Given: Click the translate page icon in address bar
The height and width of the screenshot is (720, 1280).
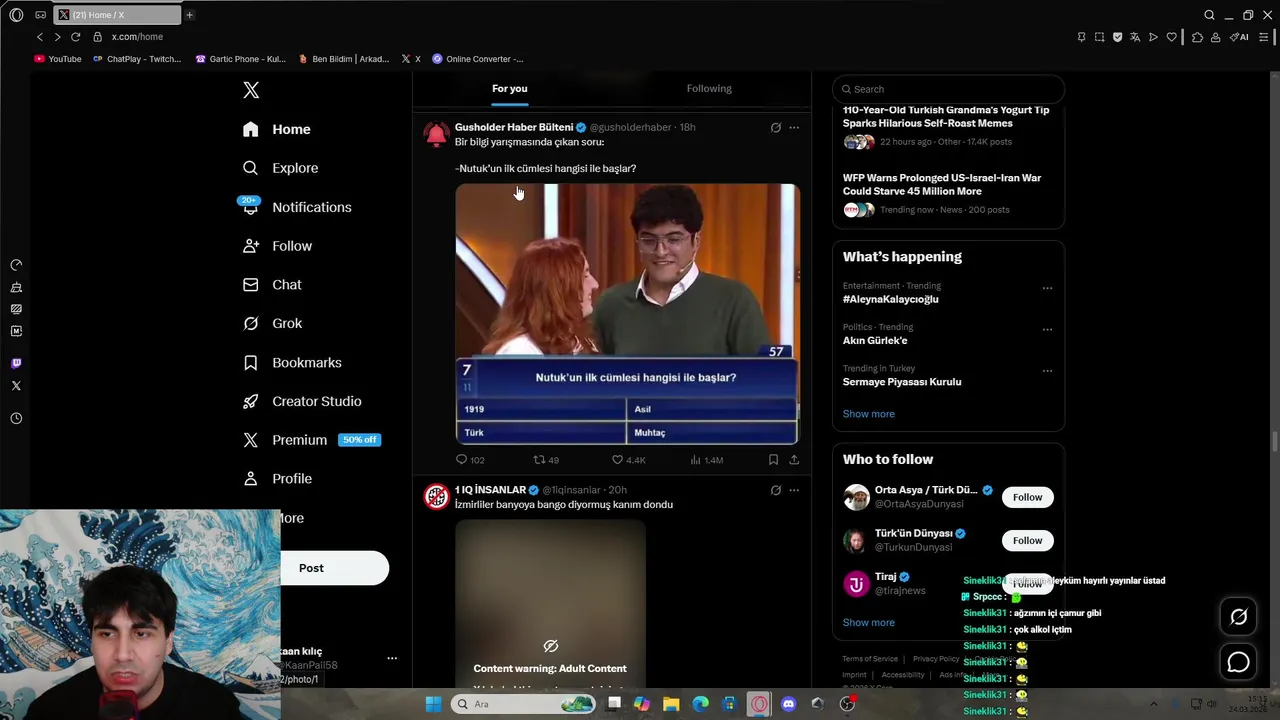Looking at the screenshot, I should tap(1135, 37).
